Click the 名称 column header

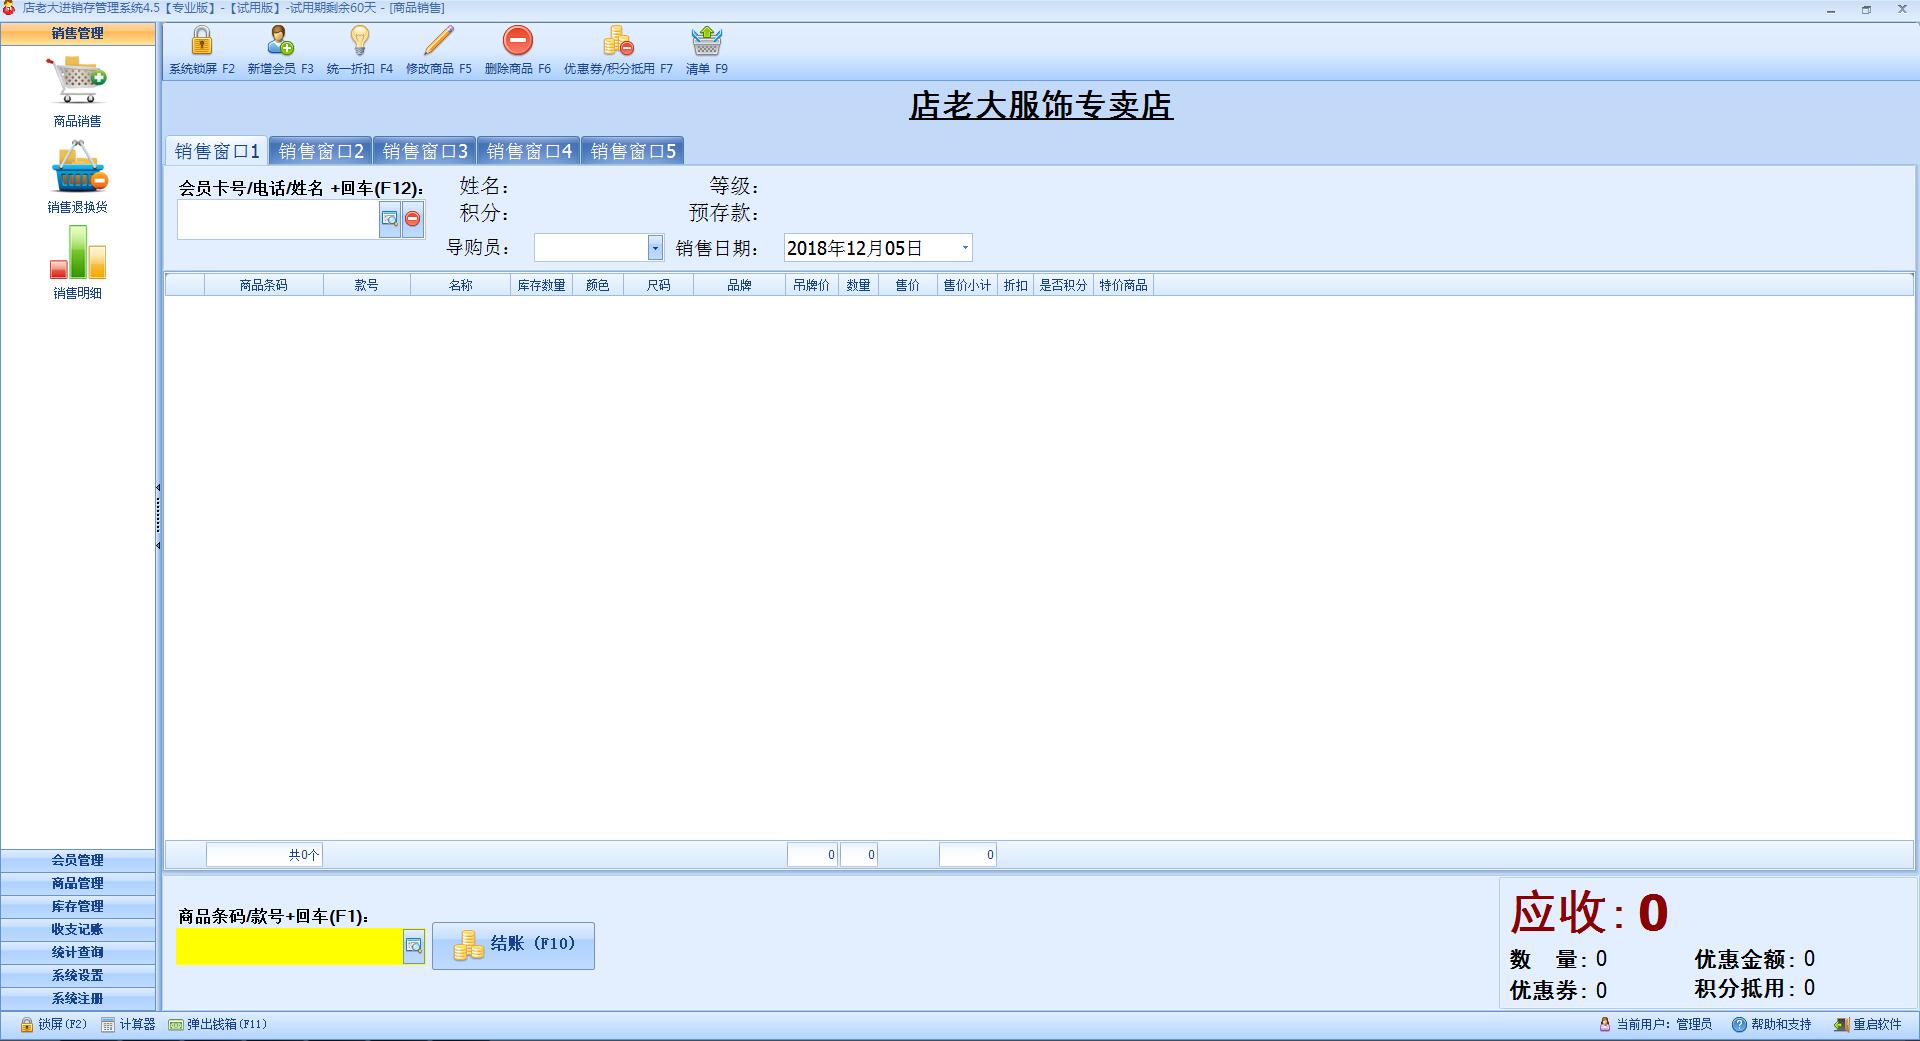pos(460,285)
